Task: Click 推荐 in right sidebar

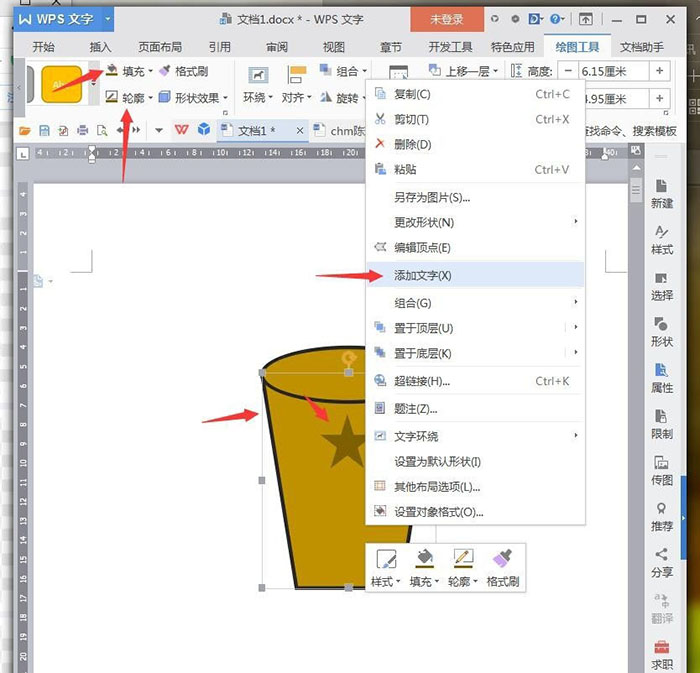Action: [662, 517]
